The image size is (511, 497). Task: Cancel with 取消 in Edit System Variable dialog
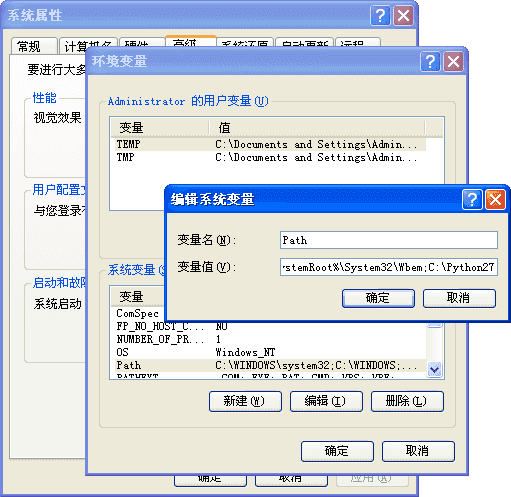(x=459, y=298)
